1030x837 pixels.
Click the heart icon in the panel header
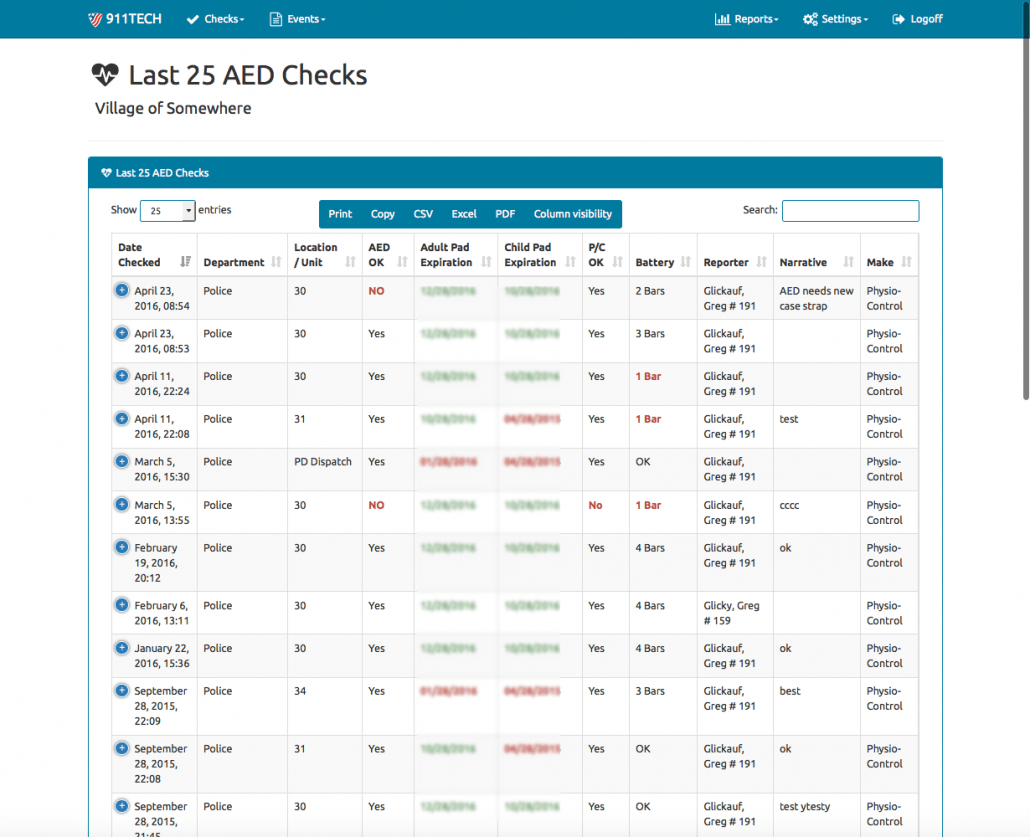pyautogui.click(x=106, y=172)
